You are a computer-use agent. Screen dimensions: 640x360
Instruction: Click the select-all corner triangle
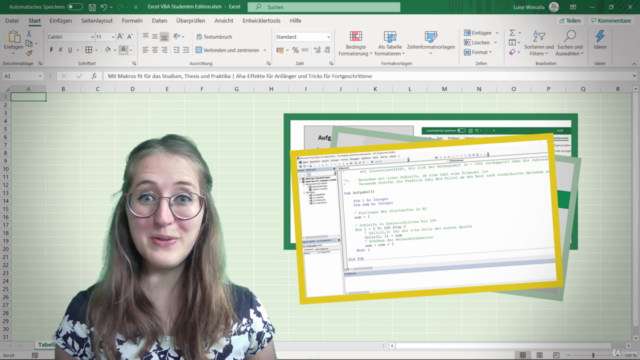[6, 89]
